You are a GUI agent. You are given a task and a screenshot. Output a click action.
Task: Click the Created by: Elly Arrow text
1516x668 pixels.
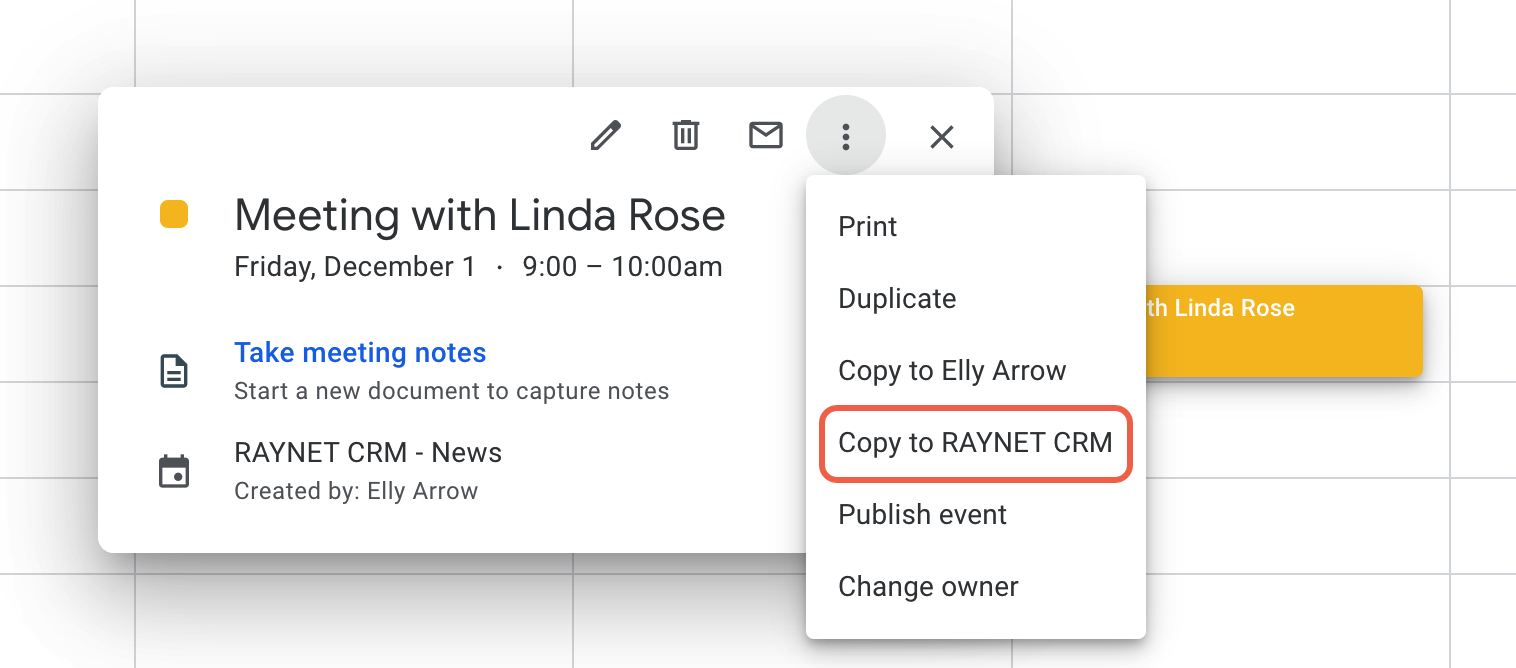[356, 492]
